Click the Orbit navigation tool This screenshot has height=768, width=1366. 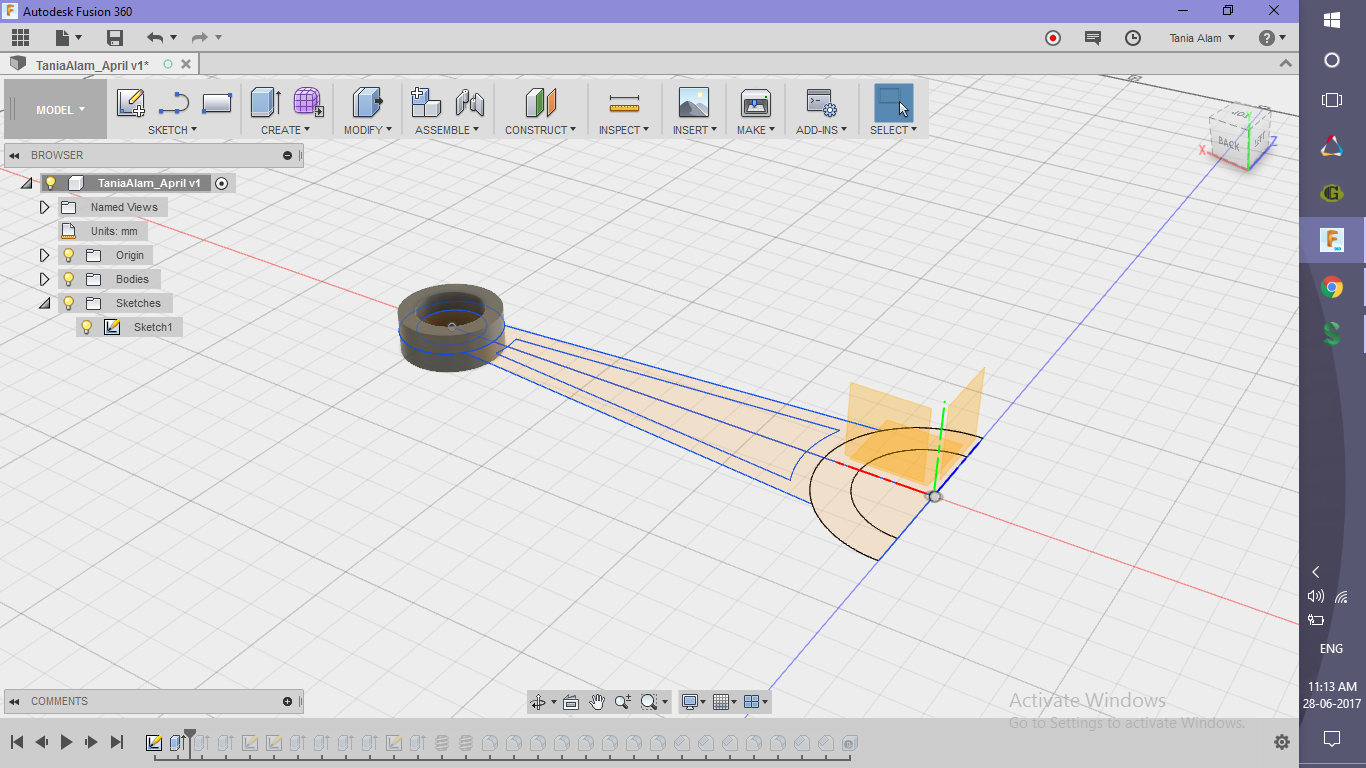538,702
